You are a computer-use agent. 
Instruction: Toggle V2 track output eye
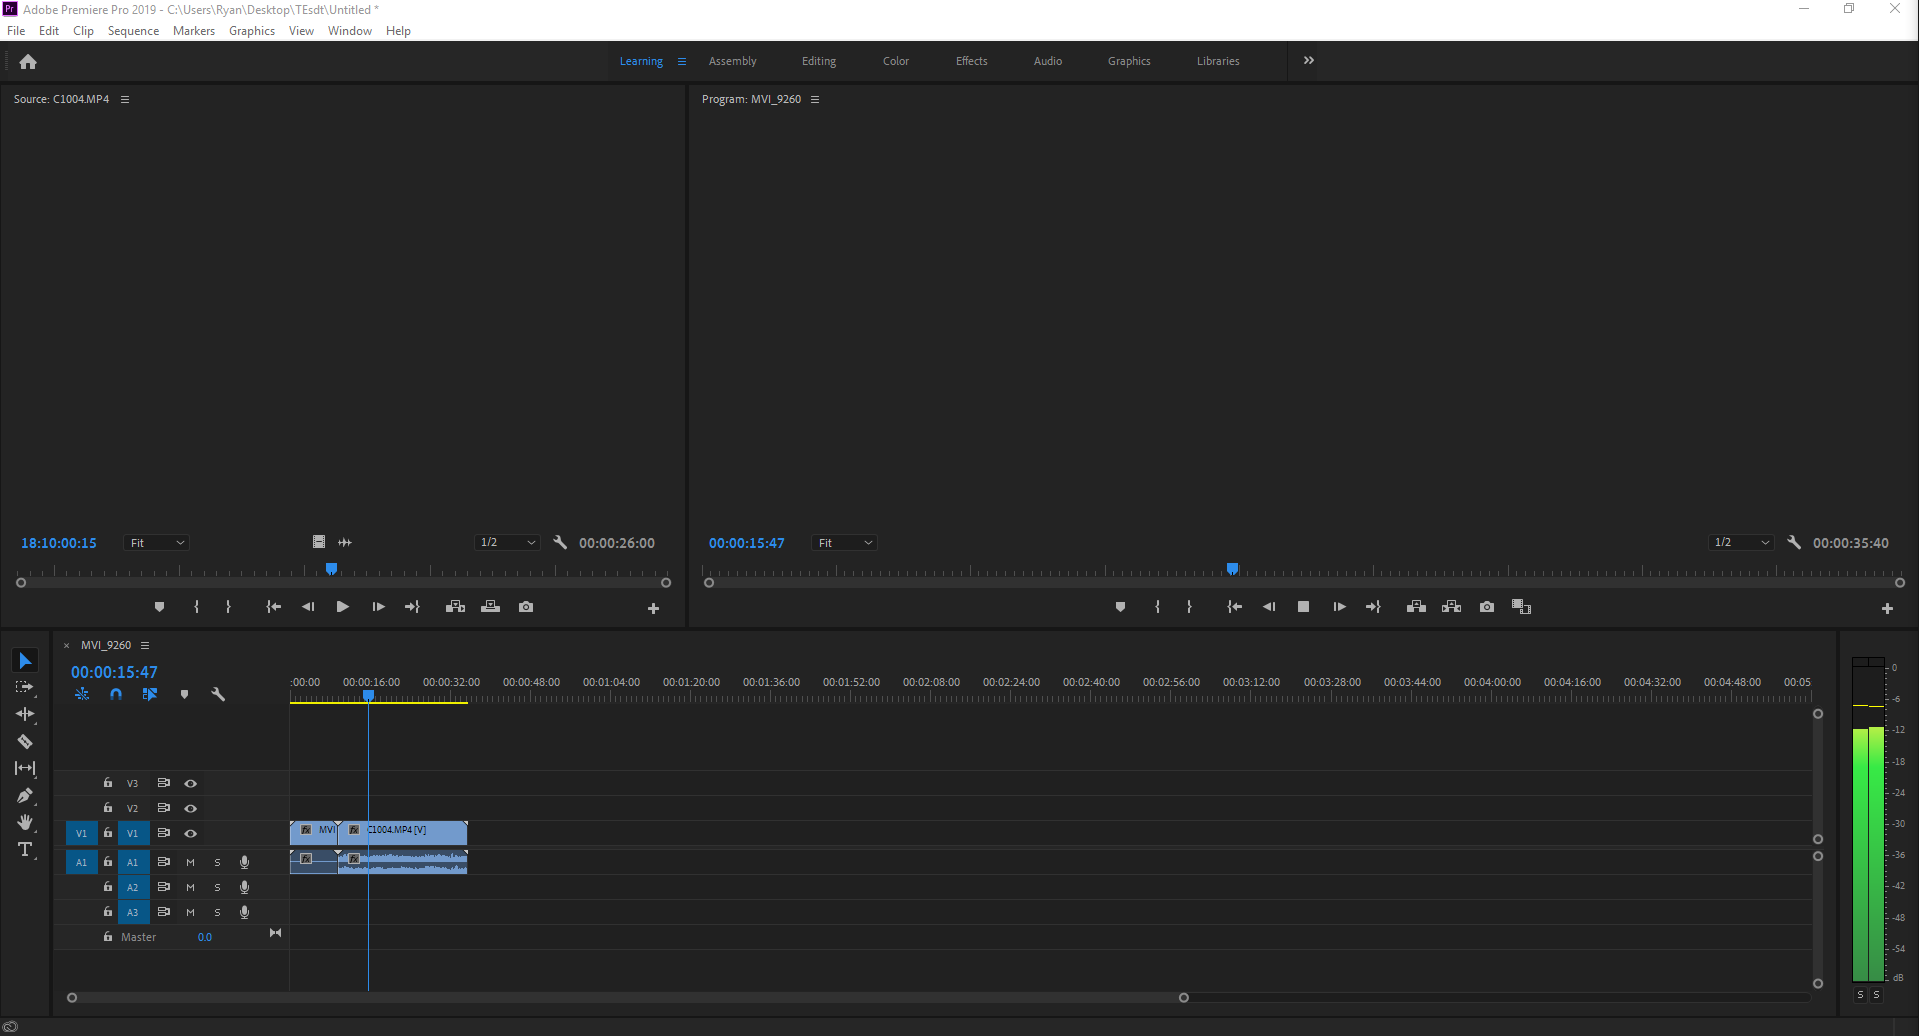point(190,808)
